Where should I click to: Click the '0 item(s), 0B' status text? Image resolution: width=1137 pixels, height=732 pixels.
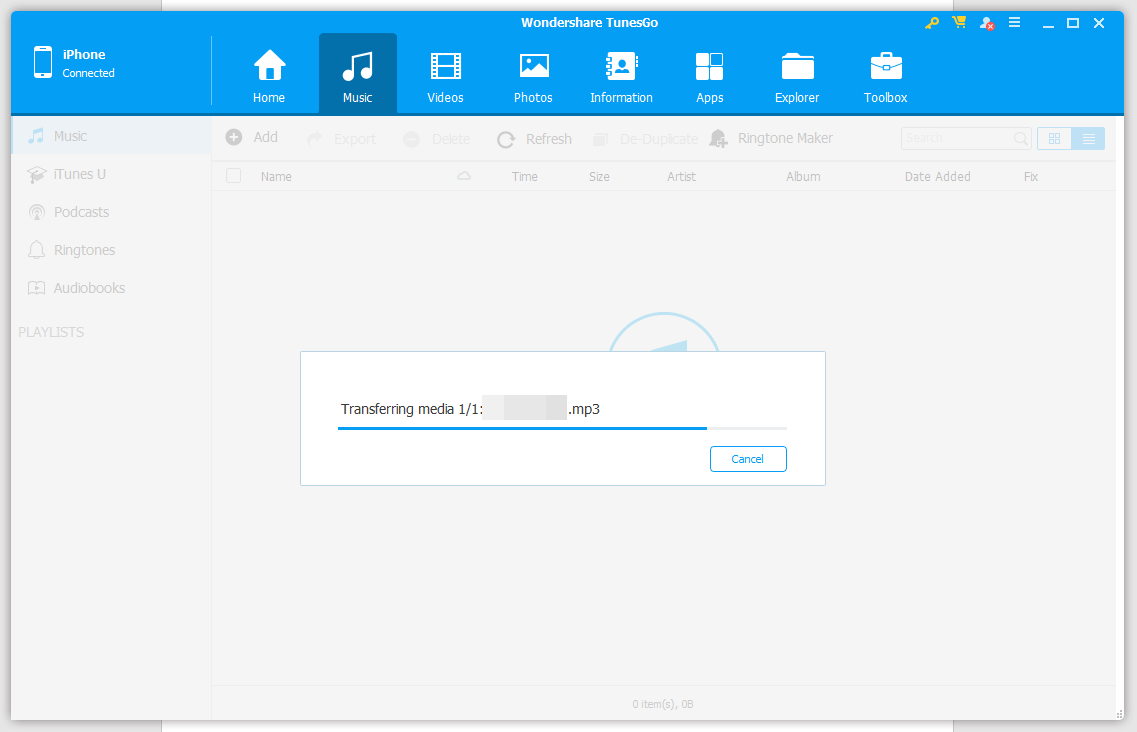pos(663,704)
